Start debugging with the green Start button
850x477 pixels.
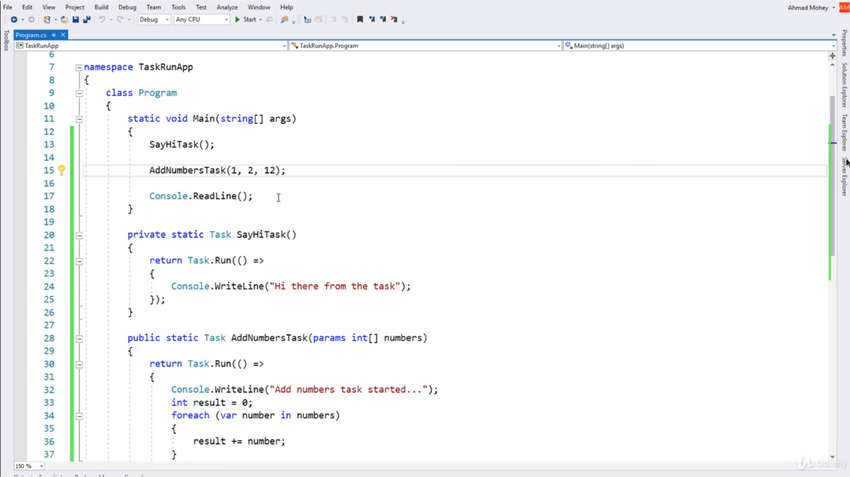(x=246, y=20)
